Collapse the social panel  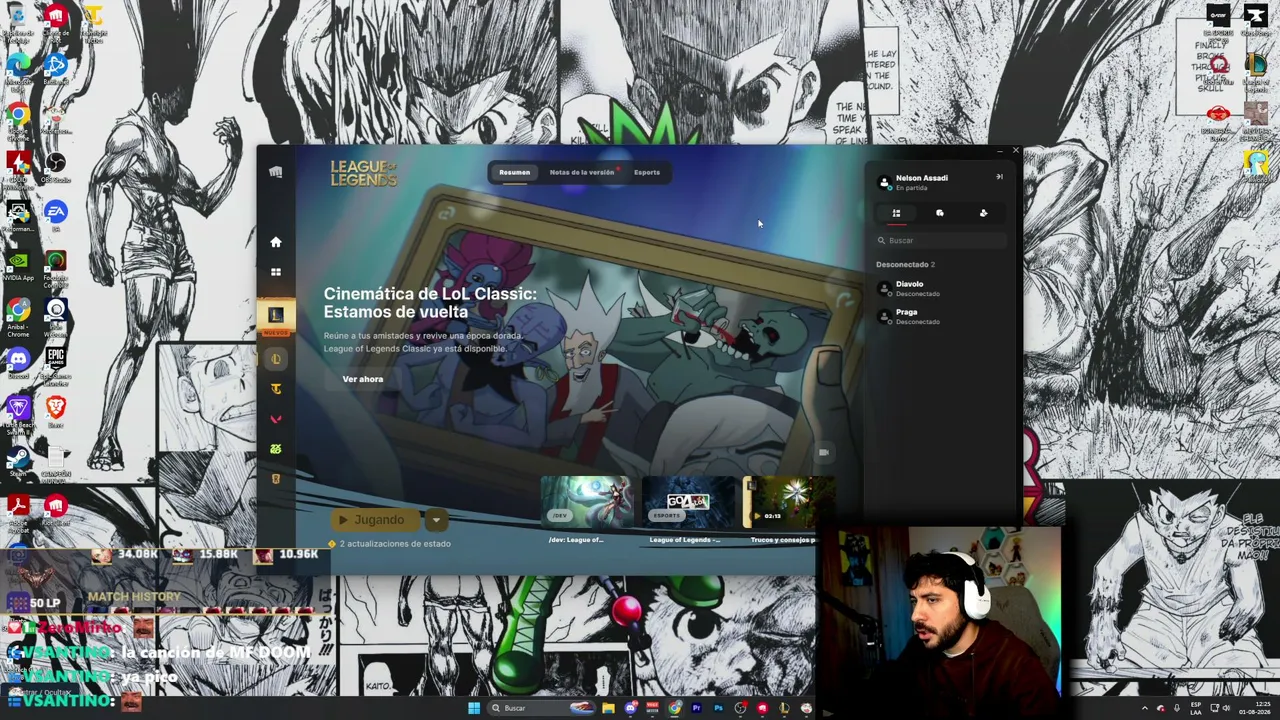pos(998,177)
